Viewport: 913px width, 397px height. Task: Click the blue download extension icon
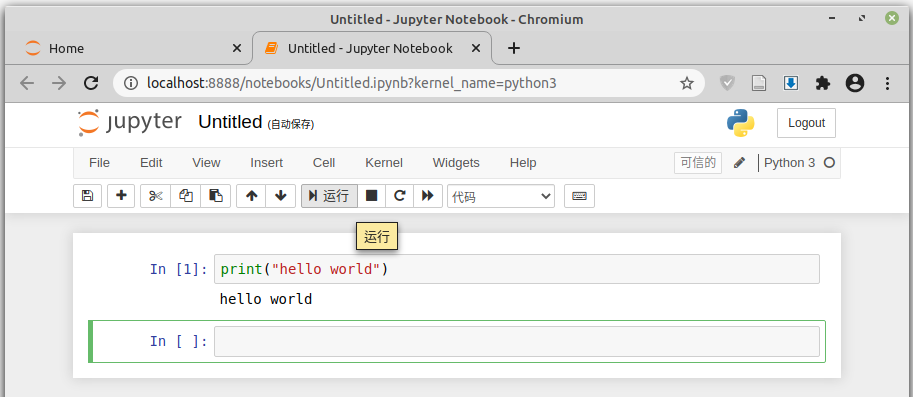pos(791,83)
